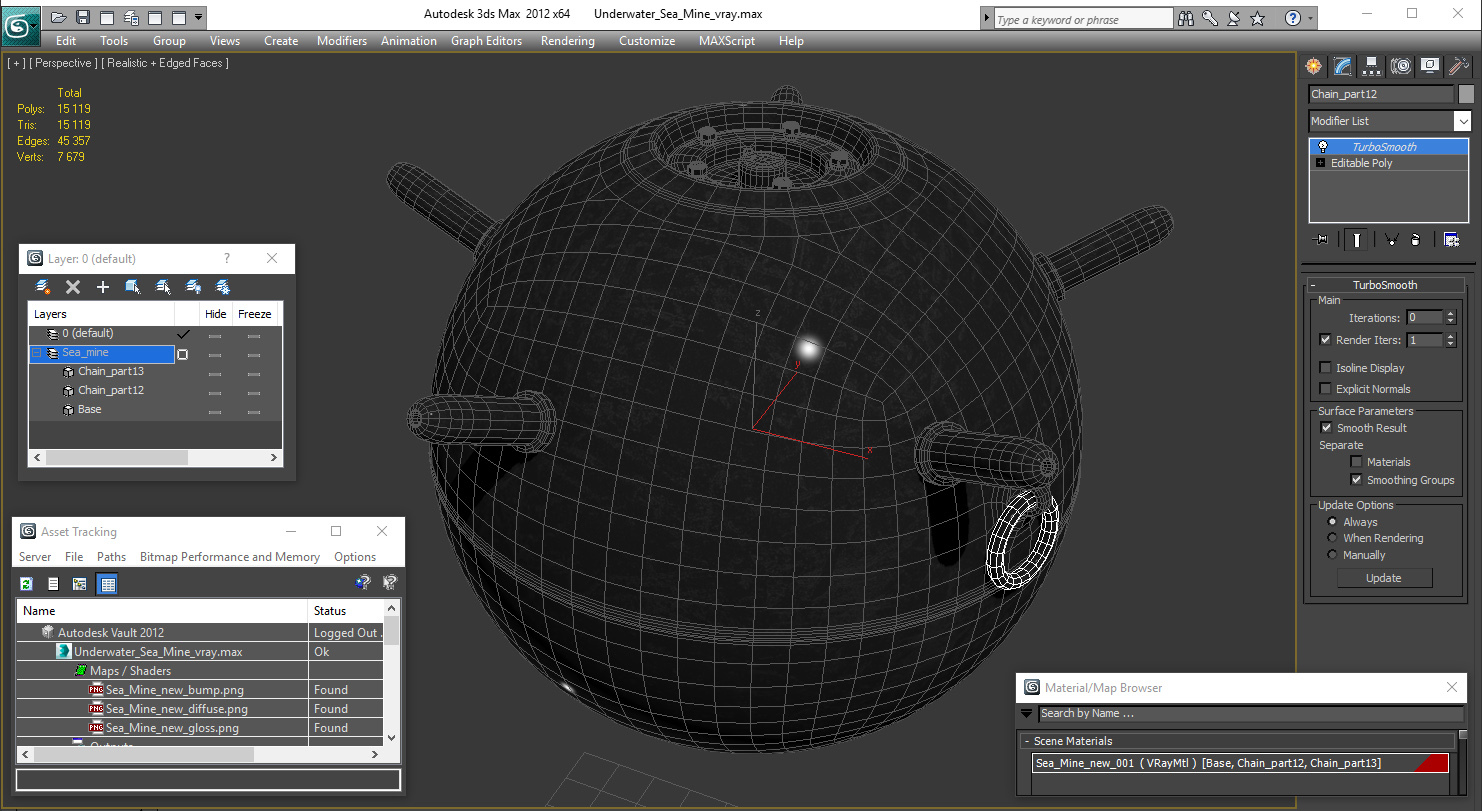Open the Modifiers menu
This screenshot has height=811, width=1482.
pos(342,41)
